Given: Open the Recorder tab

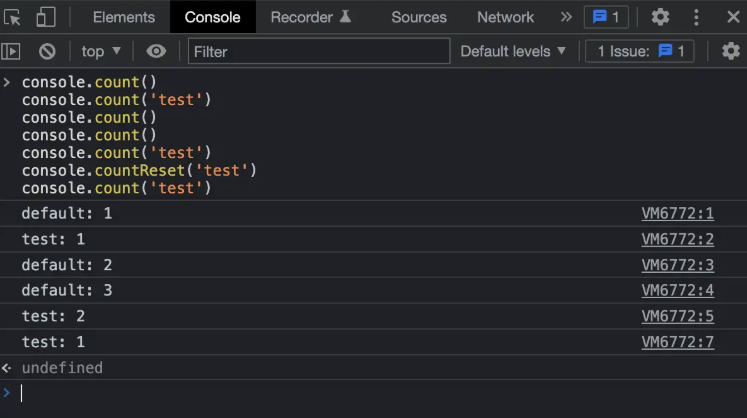Looking at the screenshot, I should pyautogui.click(x=311, y=17).
